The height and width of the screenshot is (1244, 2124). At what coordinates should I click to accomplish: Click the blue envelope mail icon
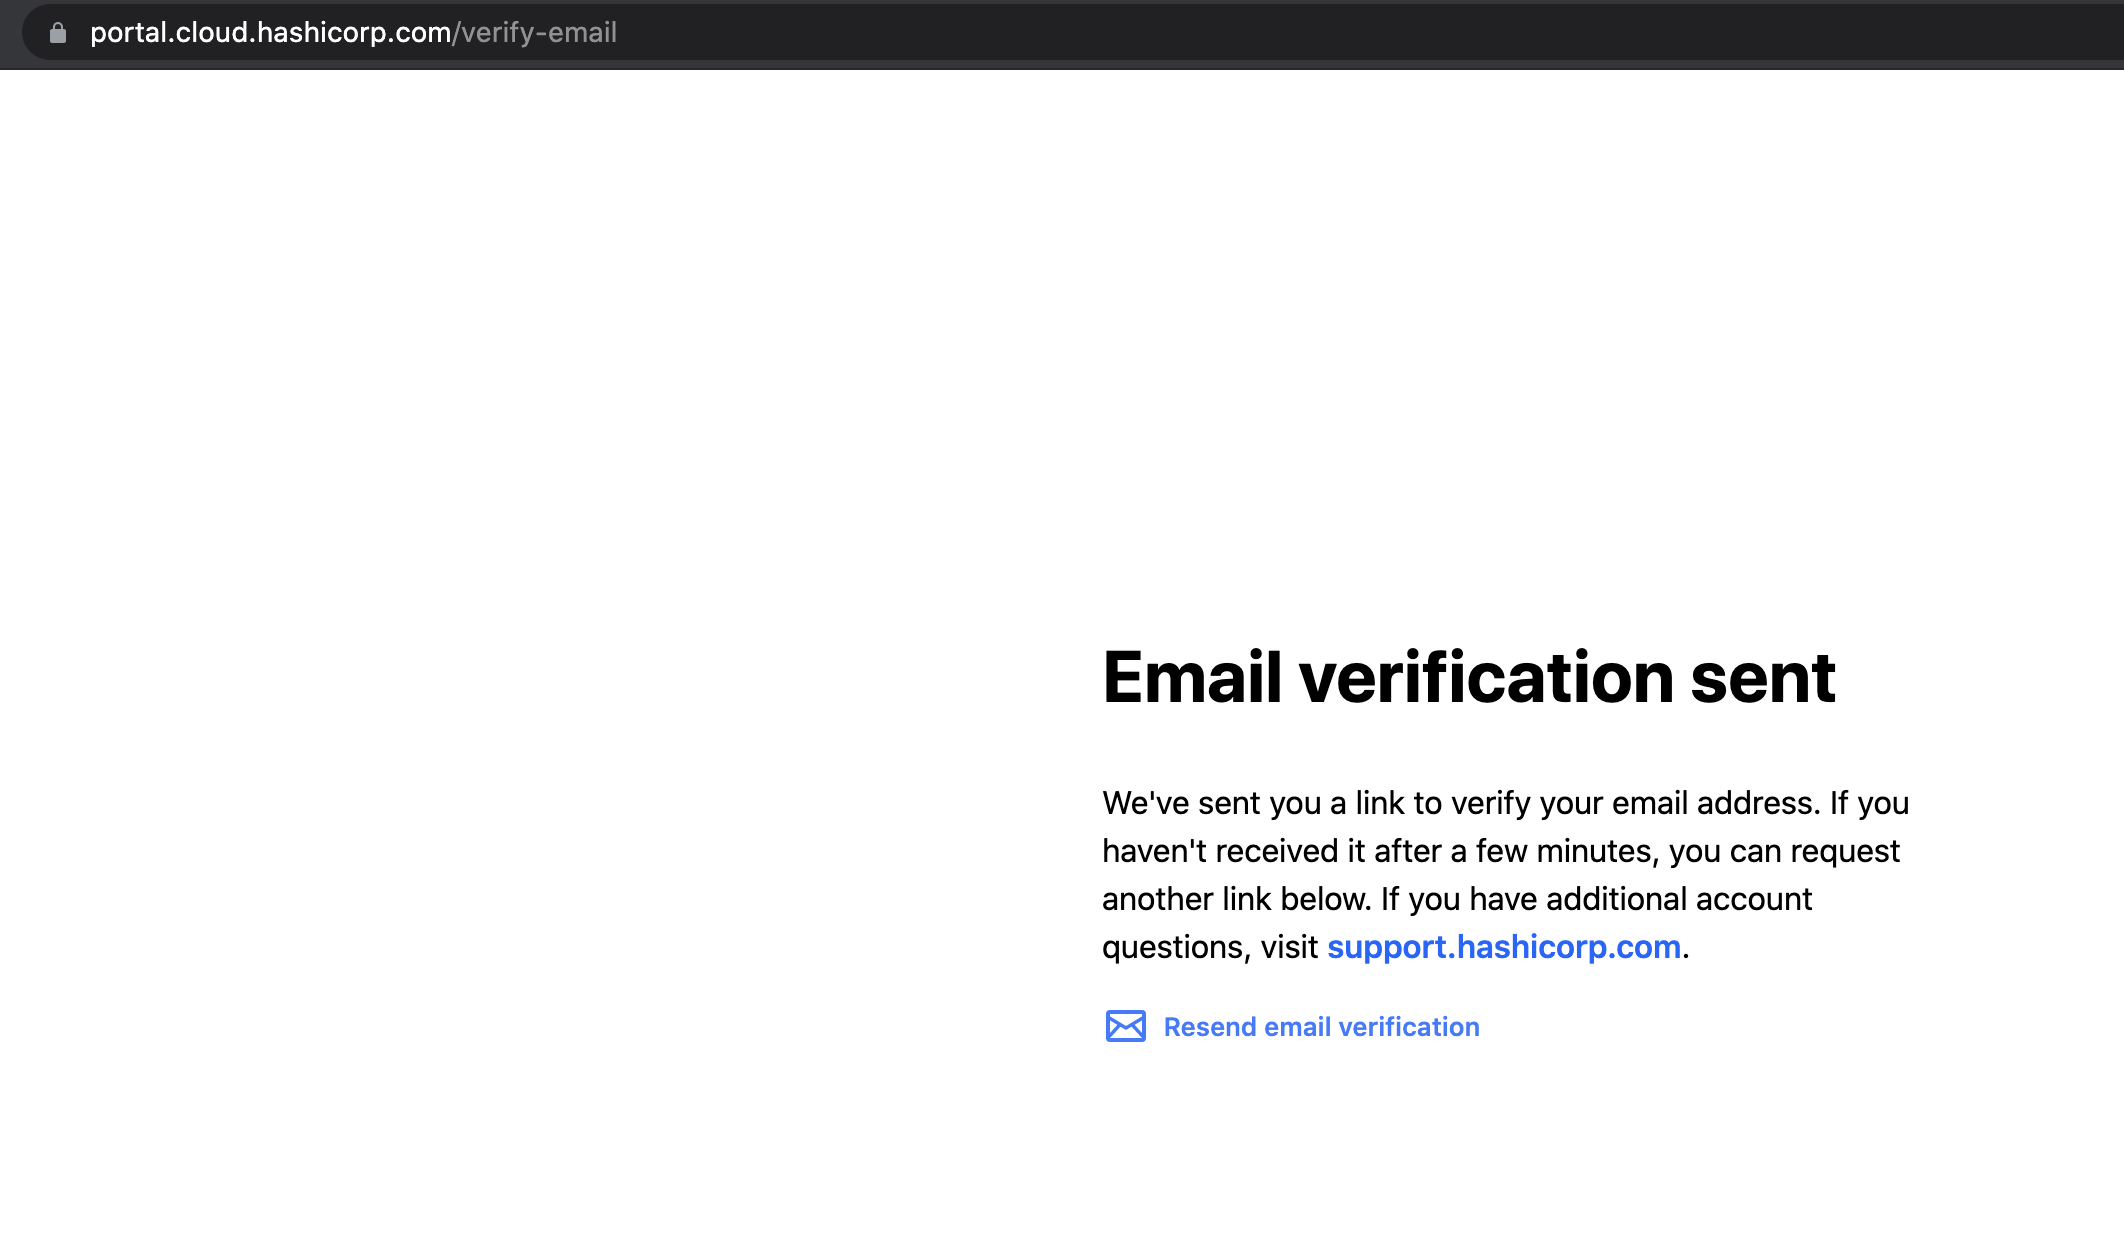pos(1125,1026)
